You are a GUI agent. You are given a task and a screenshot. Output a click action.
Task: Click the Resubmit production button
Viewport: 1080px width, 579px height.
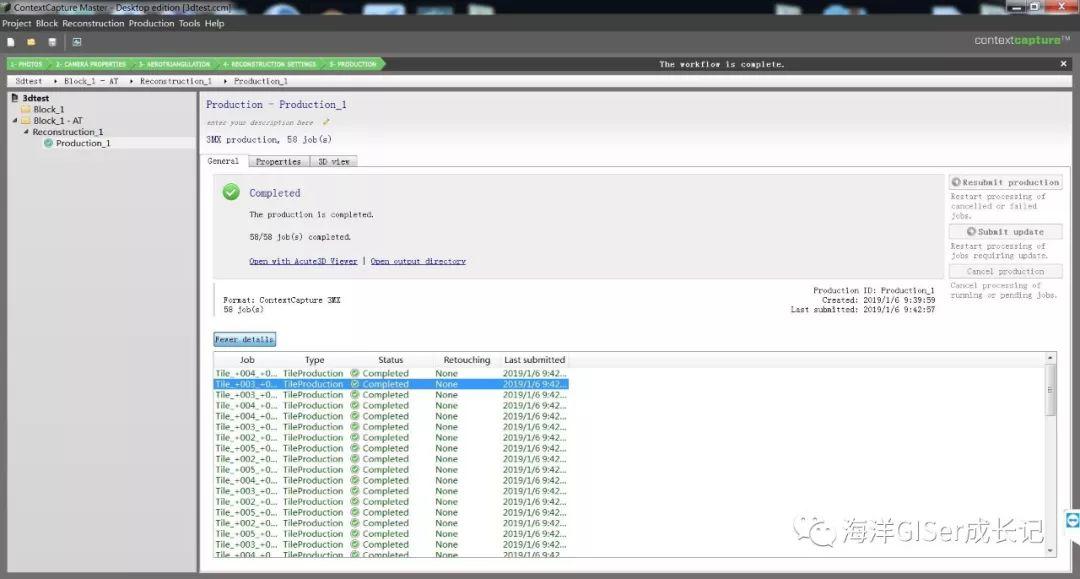tap(1005, 182)
